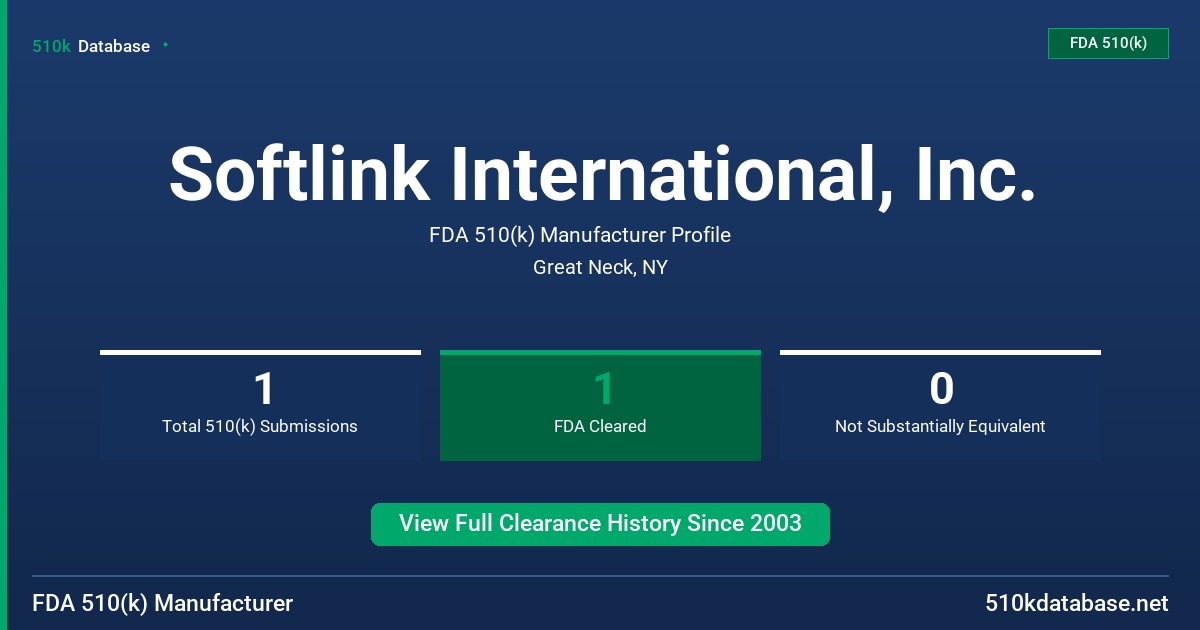
Task: Click View Full Clearance History Since 2003
Action: coord(600,524)
